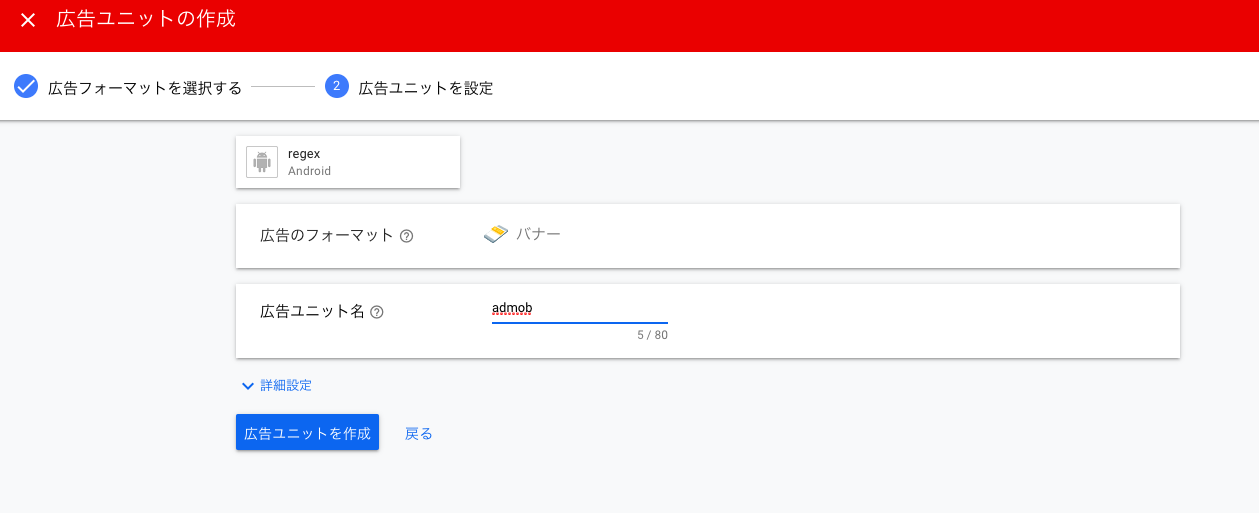Click the Android robot app icon

click(x=262, y=162)
